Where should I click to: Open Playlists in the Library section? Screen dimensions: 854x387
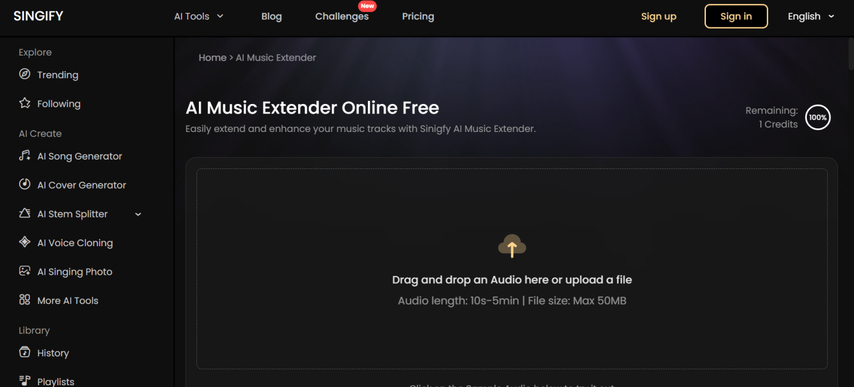click(x=56, y=382)
